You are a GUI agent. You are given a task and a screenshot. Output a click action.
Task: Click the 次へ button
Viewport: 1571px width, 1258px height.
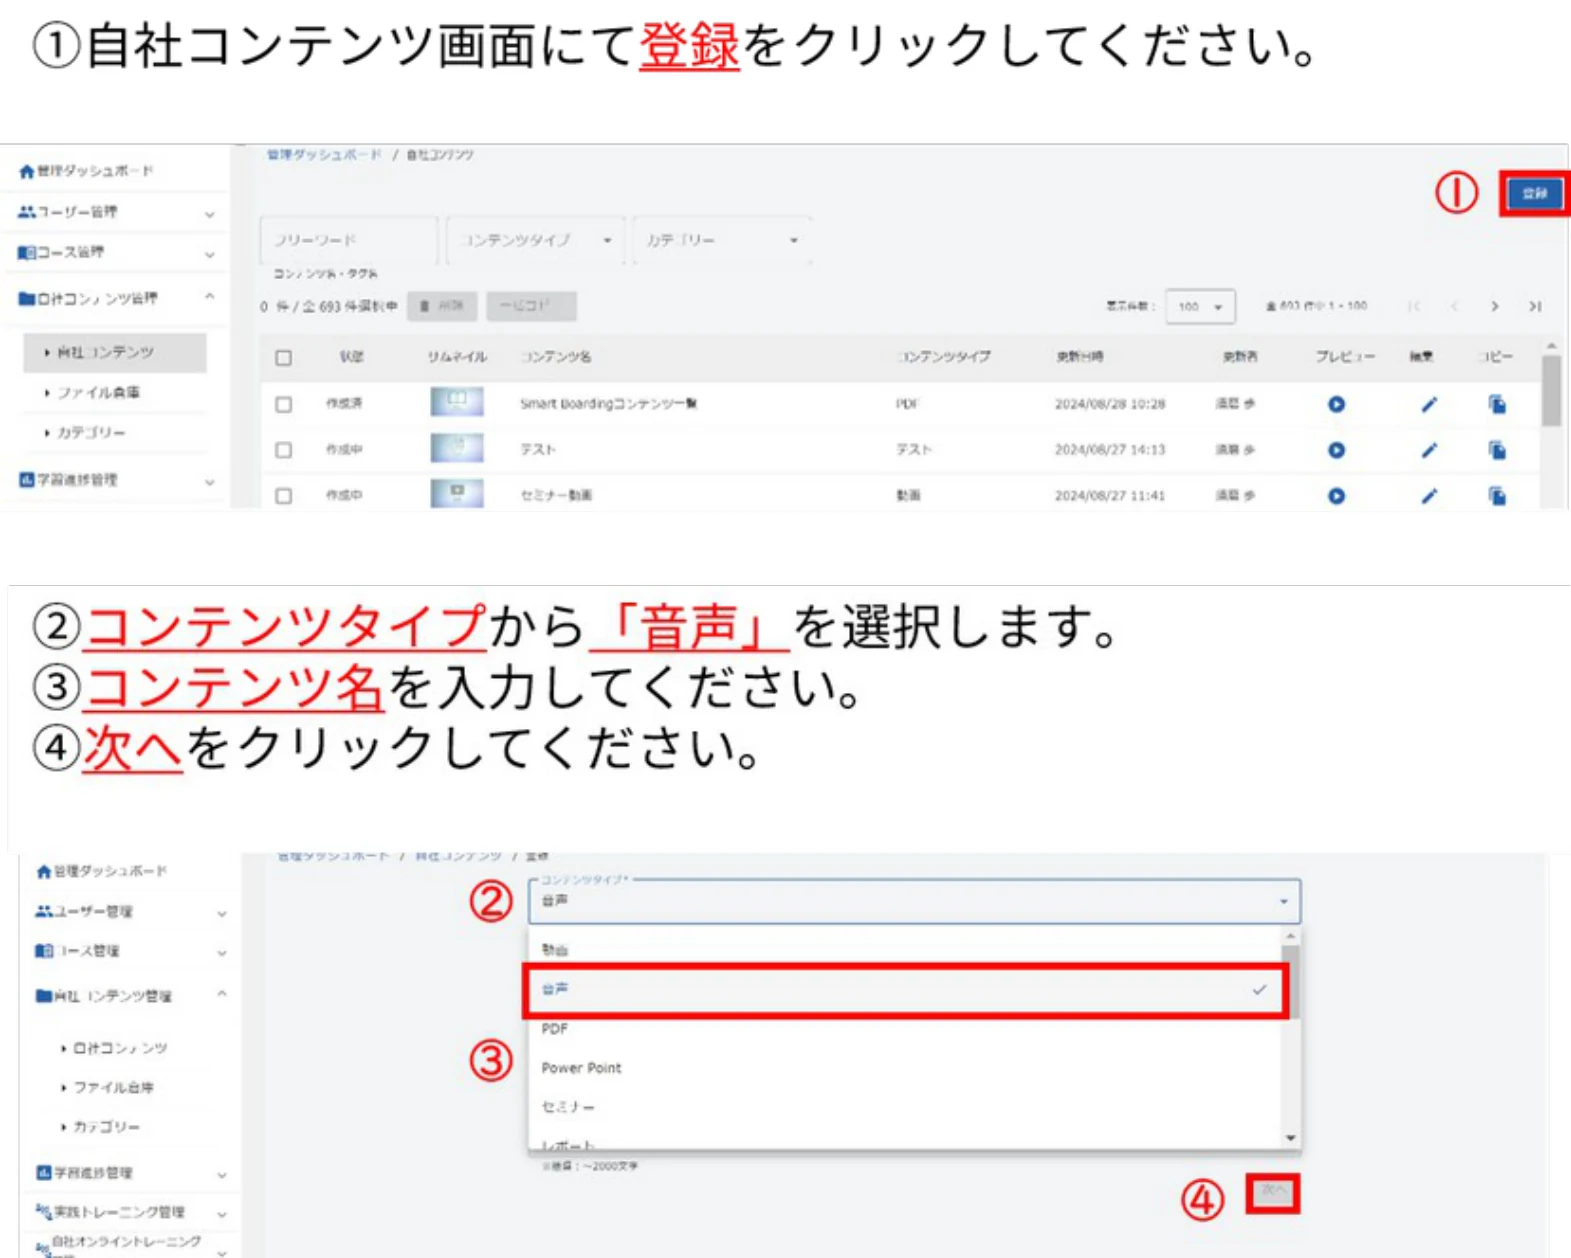[x=1272, y=1192]
